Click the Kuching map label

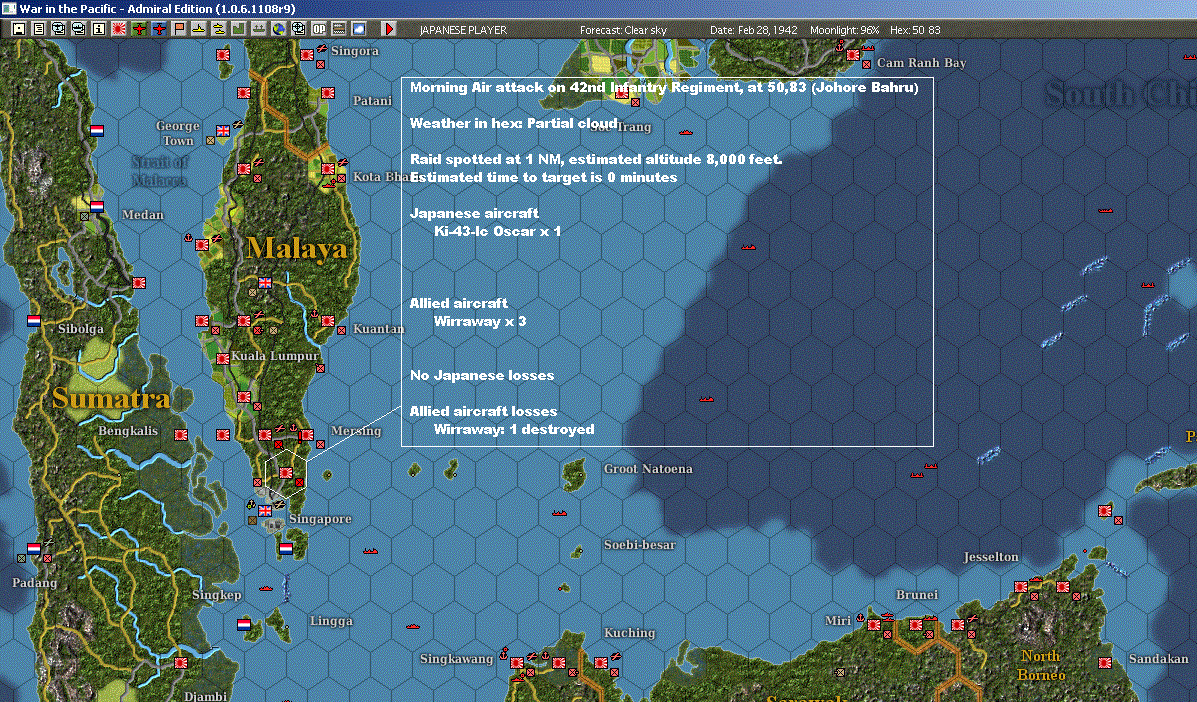pos(630,633)
